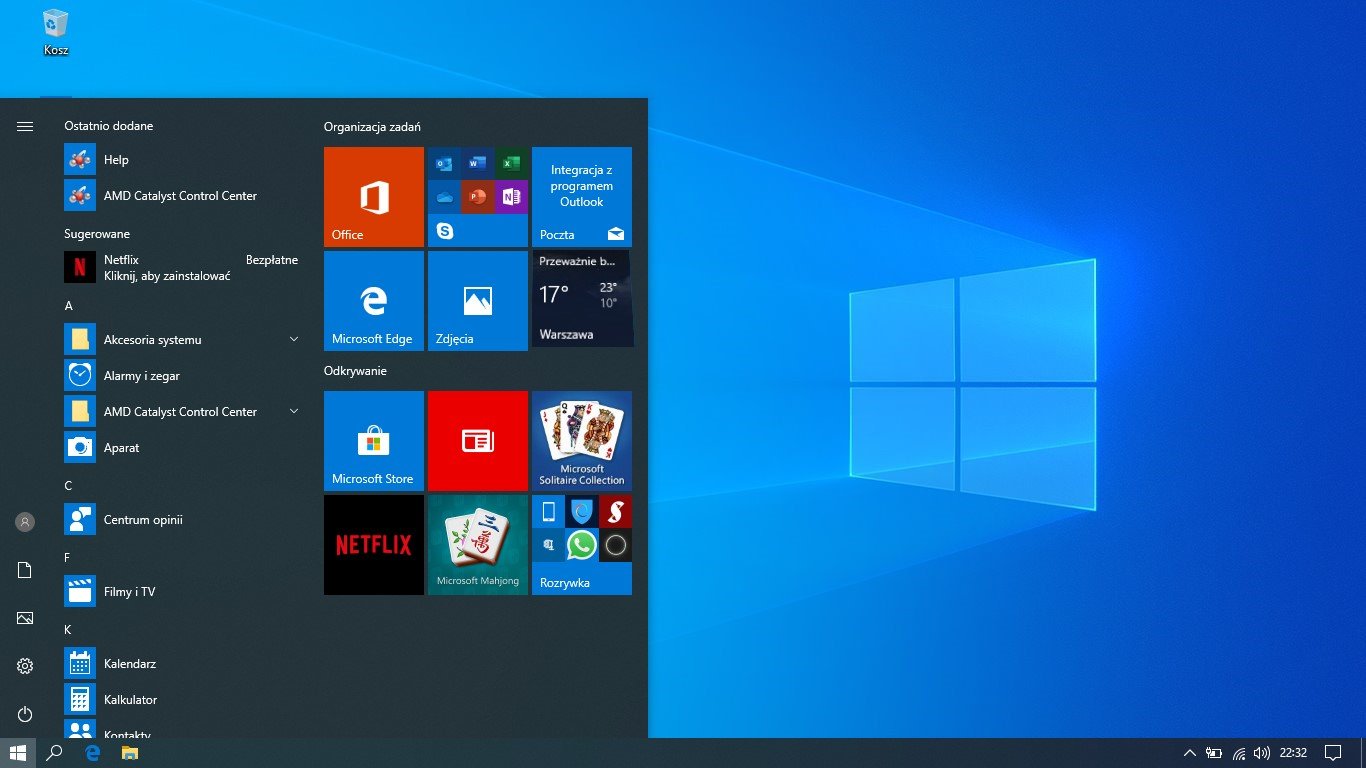Expand the Start hamburger menu

coord(25,126)
